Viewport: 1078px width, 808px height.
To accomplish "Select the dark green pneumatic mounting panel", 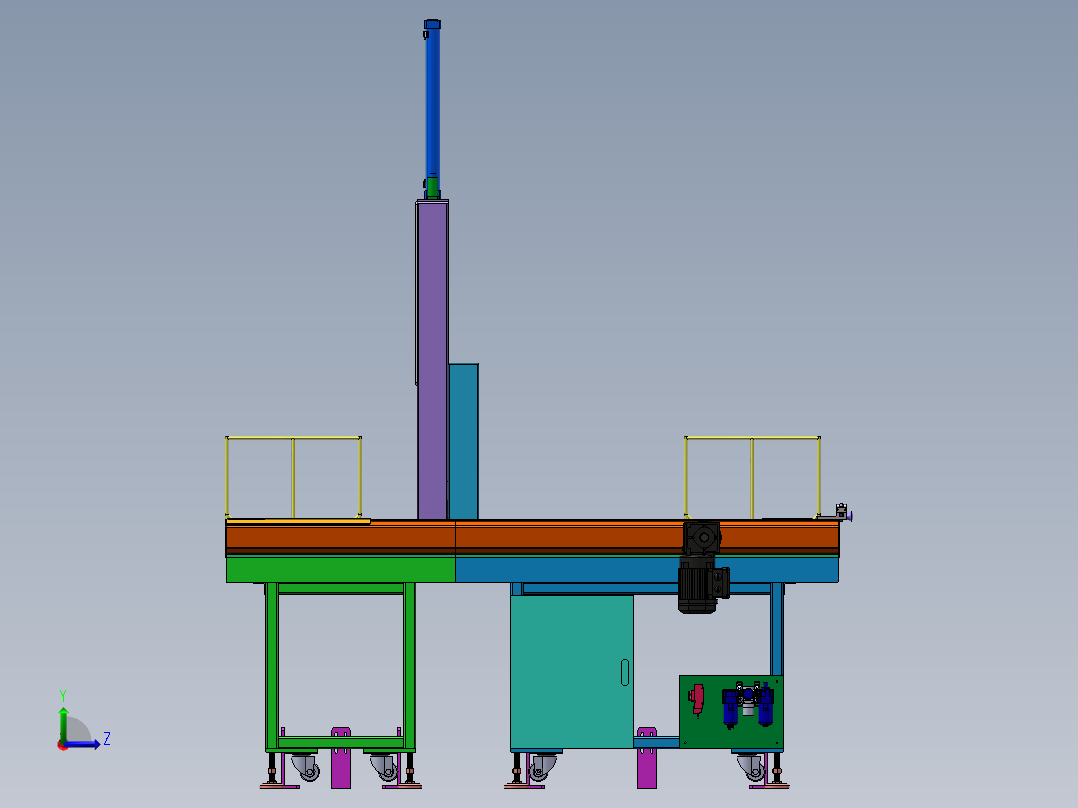I will click(732, 712).
